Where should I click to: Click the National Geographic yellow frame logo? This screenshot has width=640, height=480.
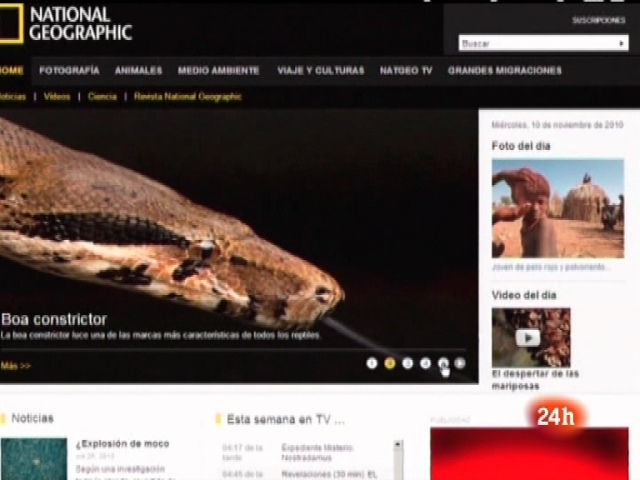coord(10,25)
